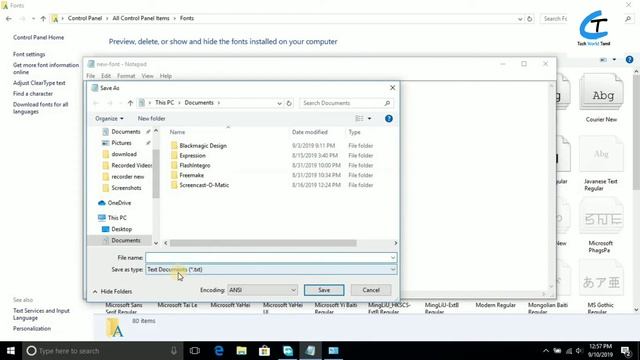
Task: Open File Explorer from taskbar
Action: [242, 351]
